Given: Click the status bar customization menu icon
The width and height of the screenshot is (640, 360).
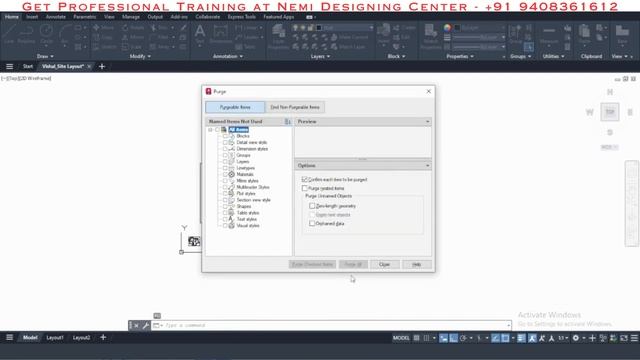Looking at the screenshot, I should pos(634,338).
